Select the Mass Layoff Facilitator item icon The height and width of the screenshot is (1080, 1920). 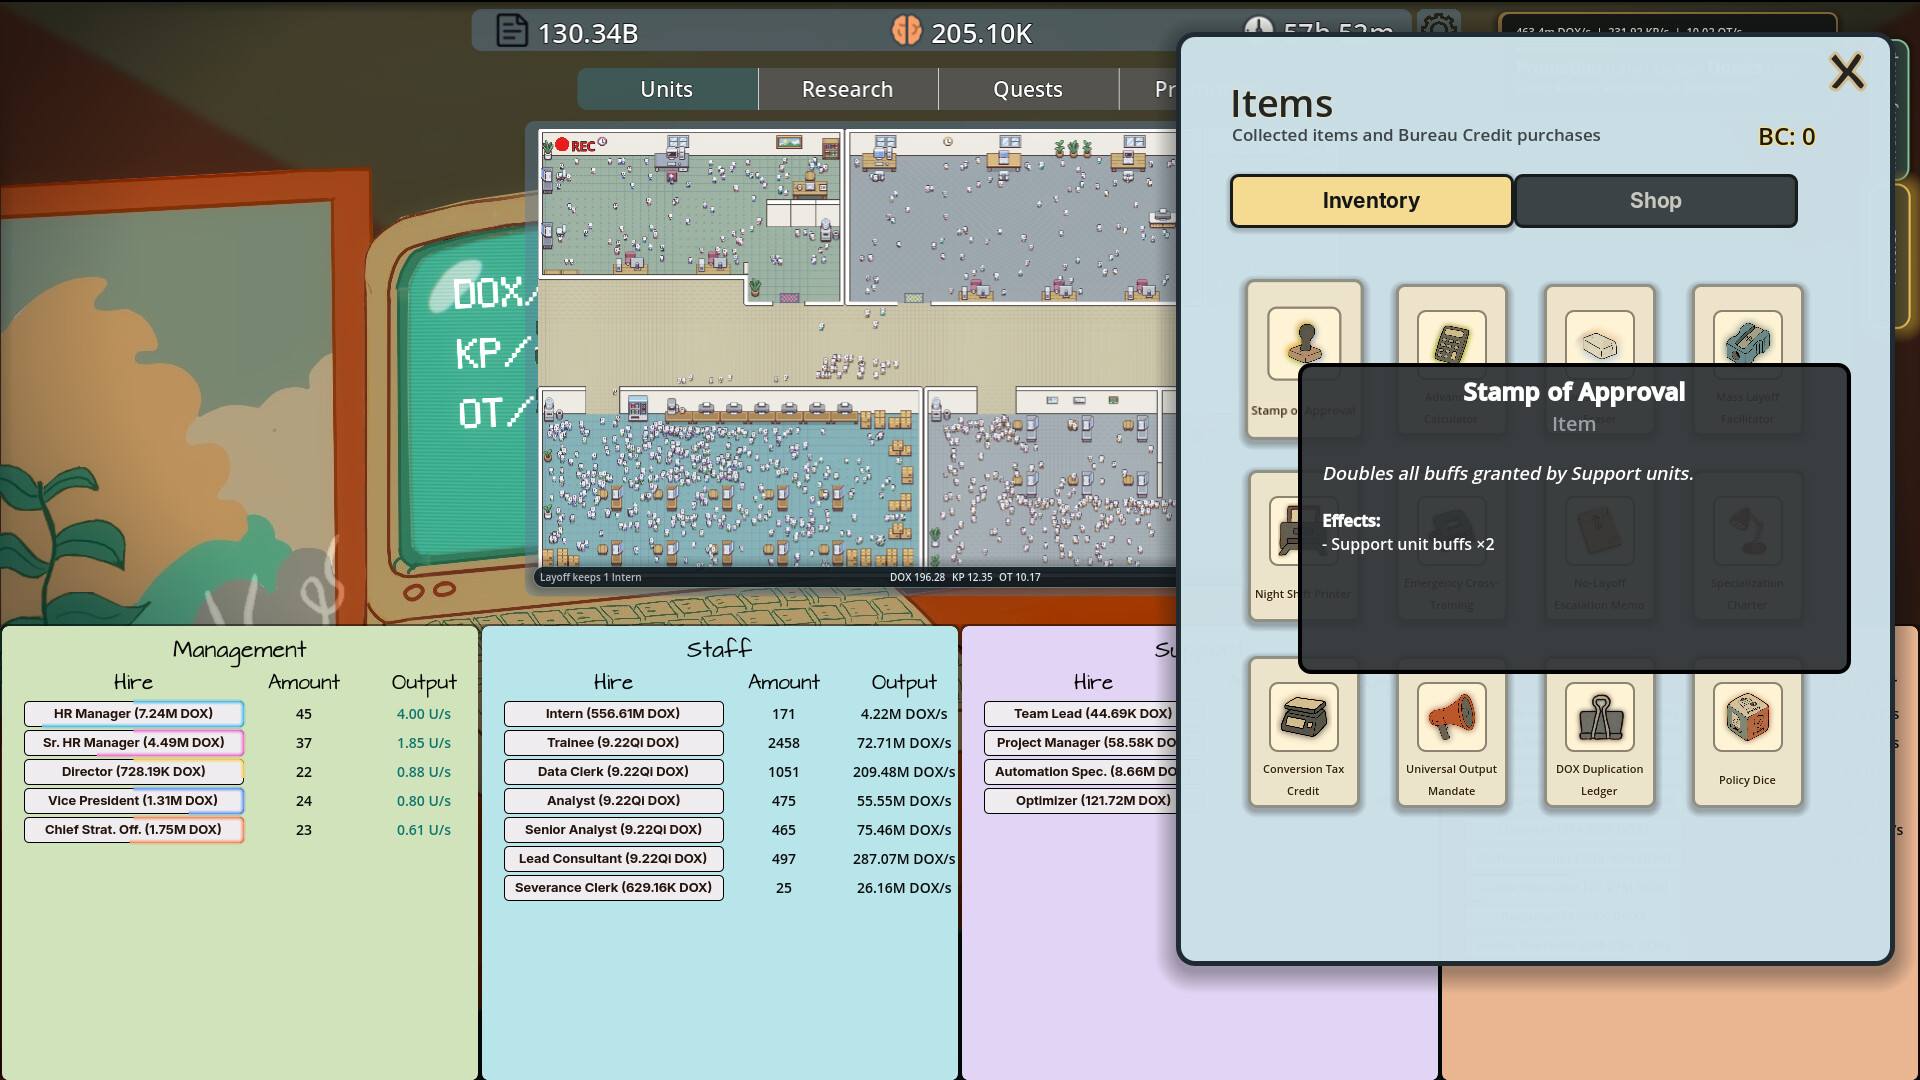[x=1747, y=339]
